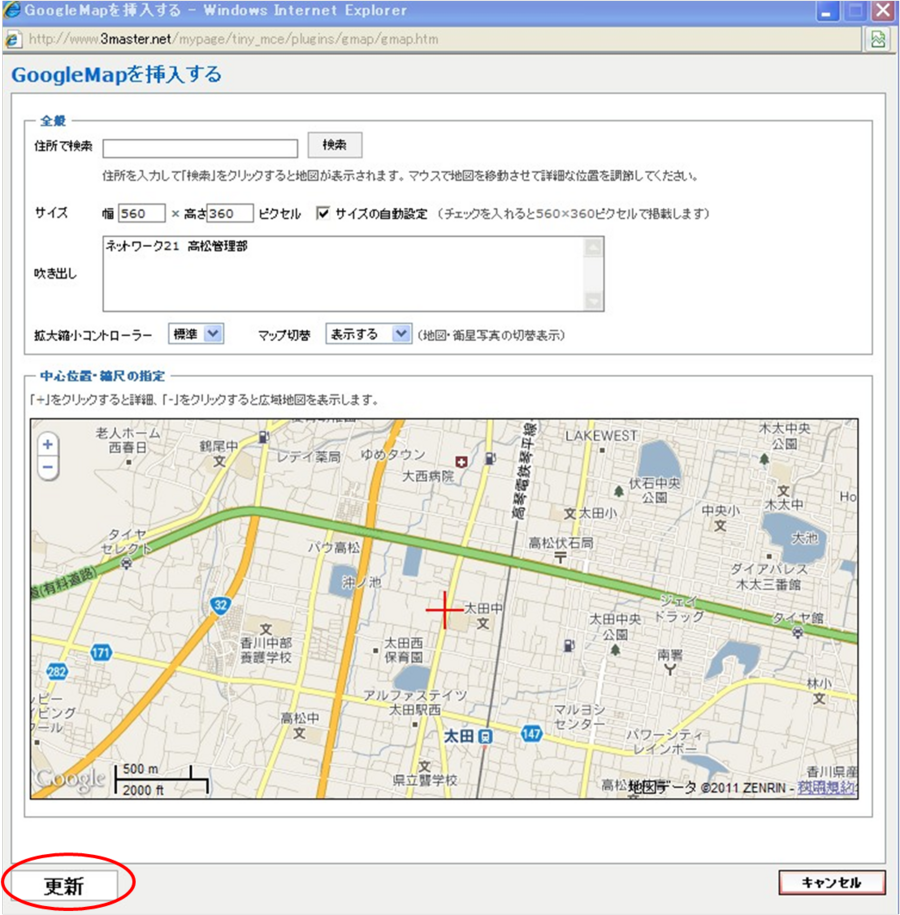Click the 更新 update button
Image resolution: width=900 pixels, height=915 pixels.
pos(64,886)
